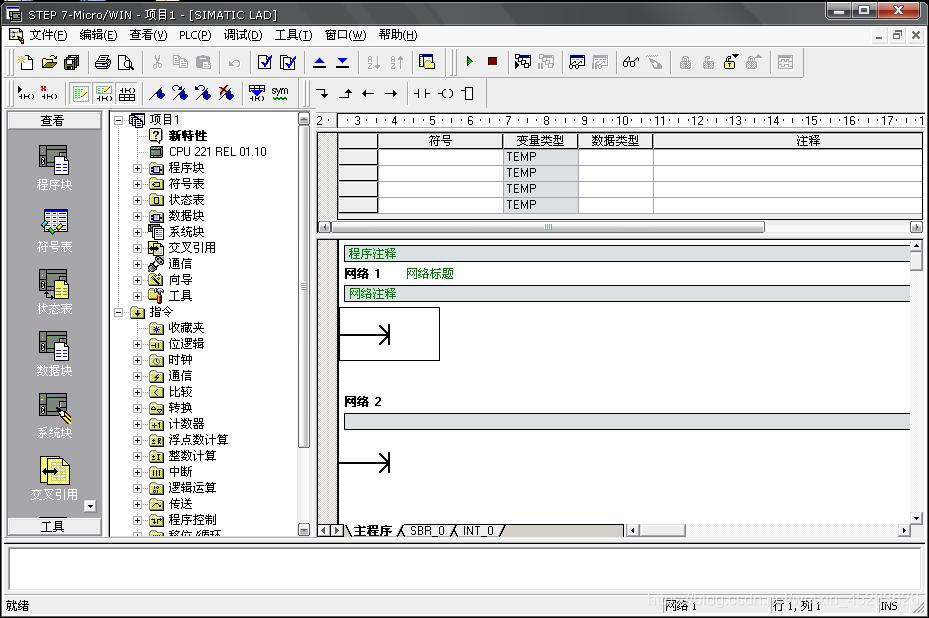Click the 网络注释 field in network 1
The width and height of the screenshot is (929, 618).
tap(627, 293)
